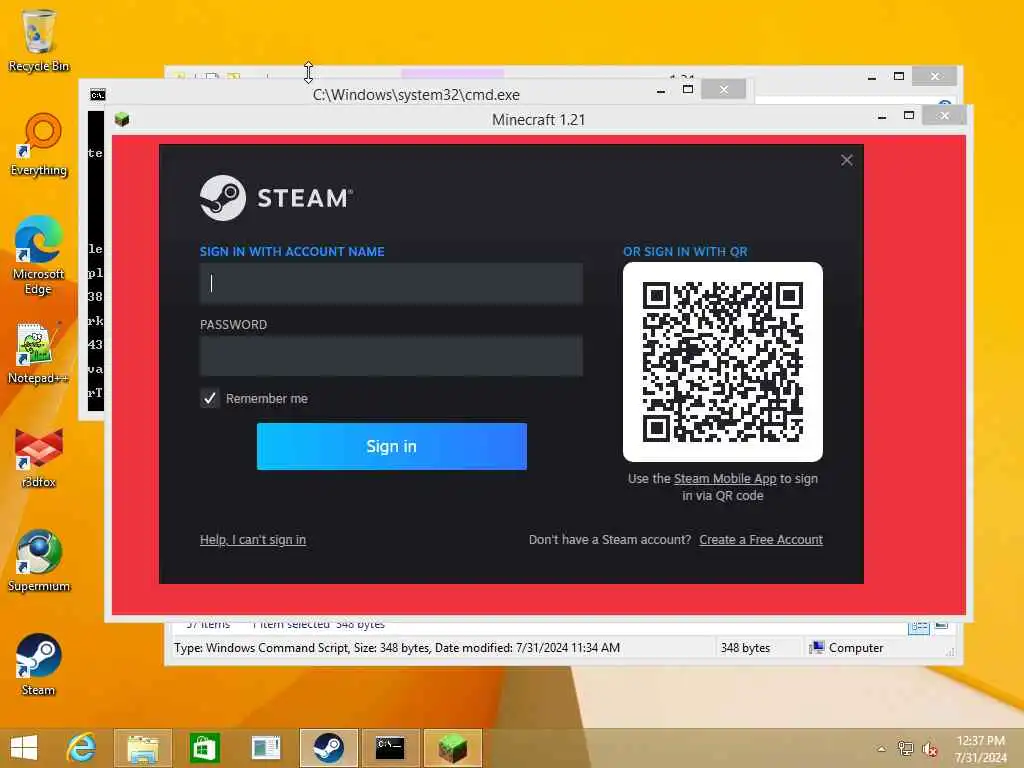Minimize the File Explorer window behind

click(872, 77)
